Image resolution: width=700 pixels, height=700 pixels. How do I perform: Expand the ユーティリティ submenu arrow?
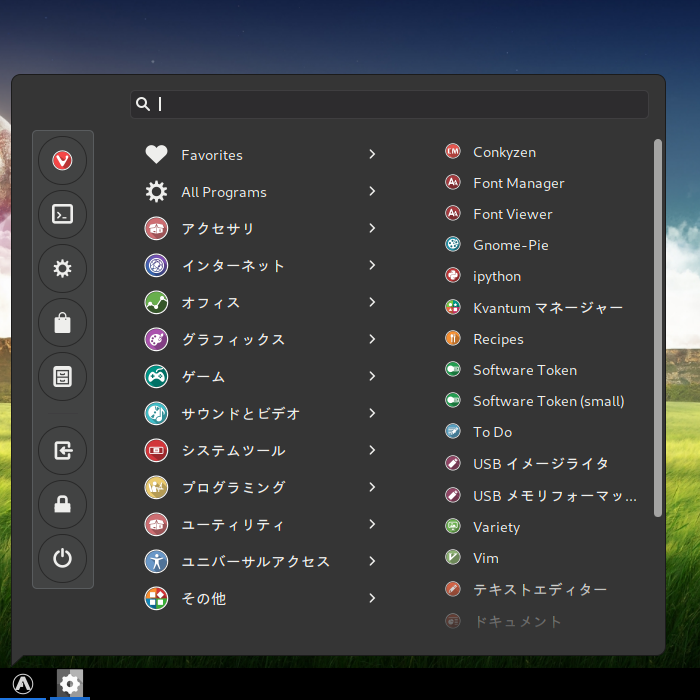point(372,525)
